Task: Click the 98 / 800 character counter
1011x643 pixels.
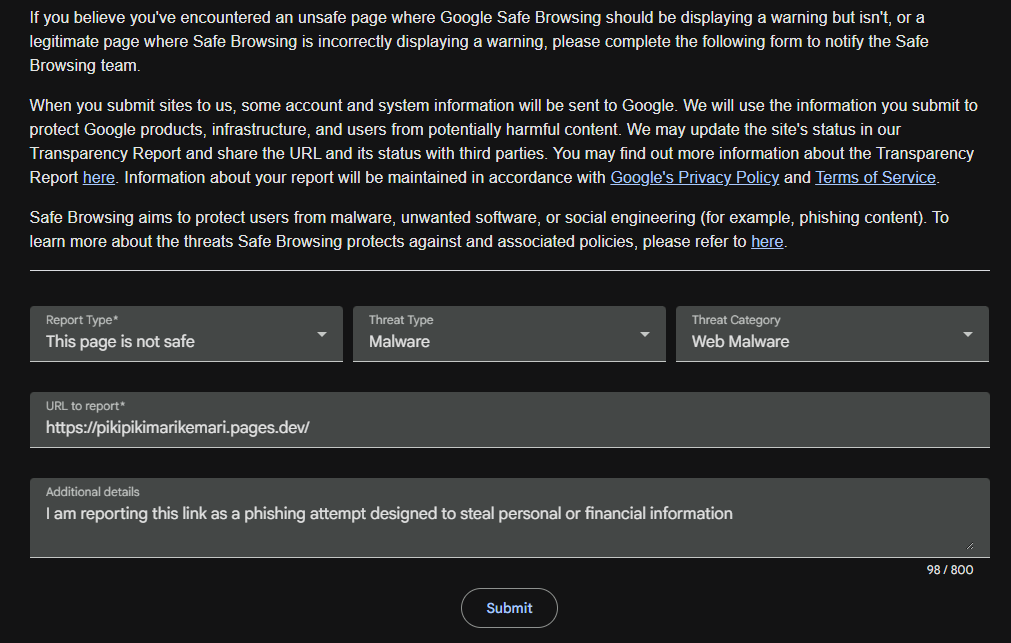Action: (950, 570)
